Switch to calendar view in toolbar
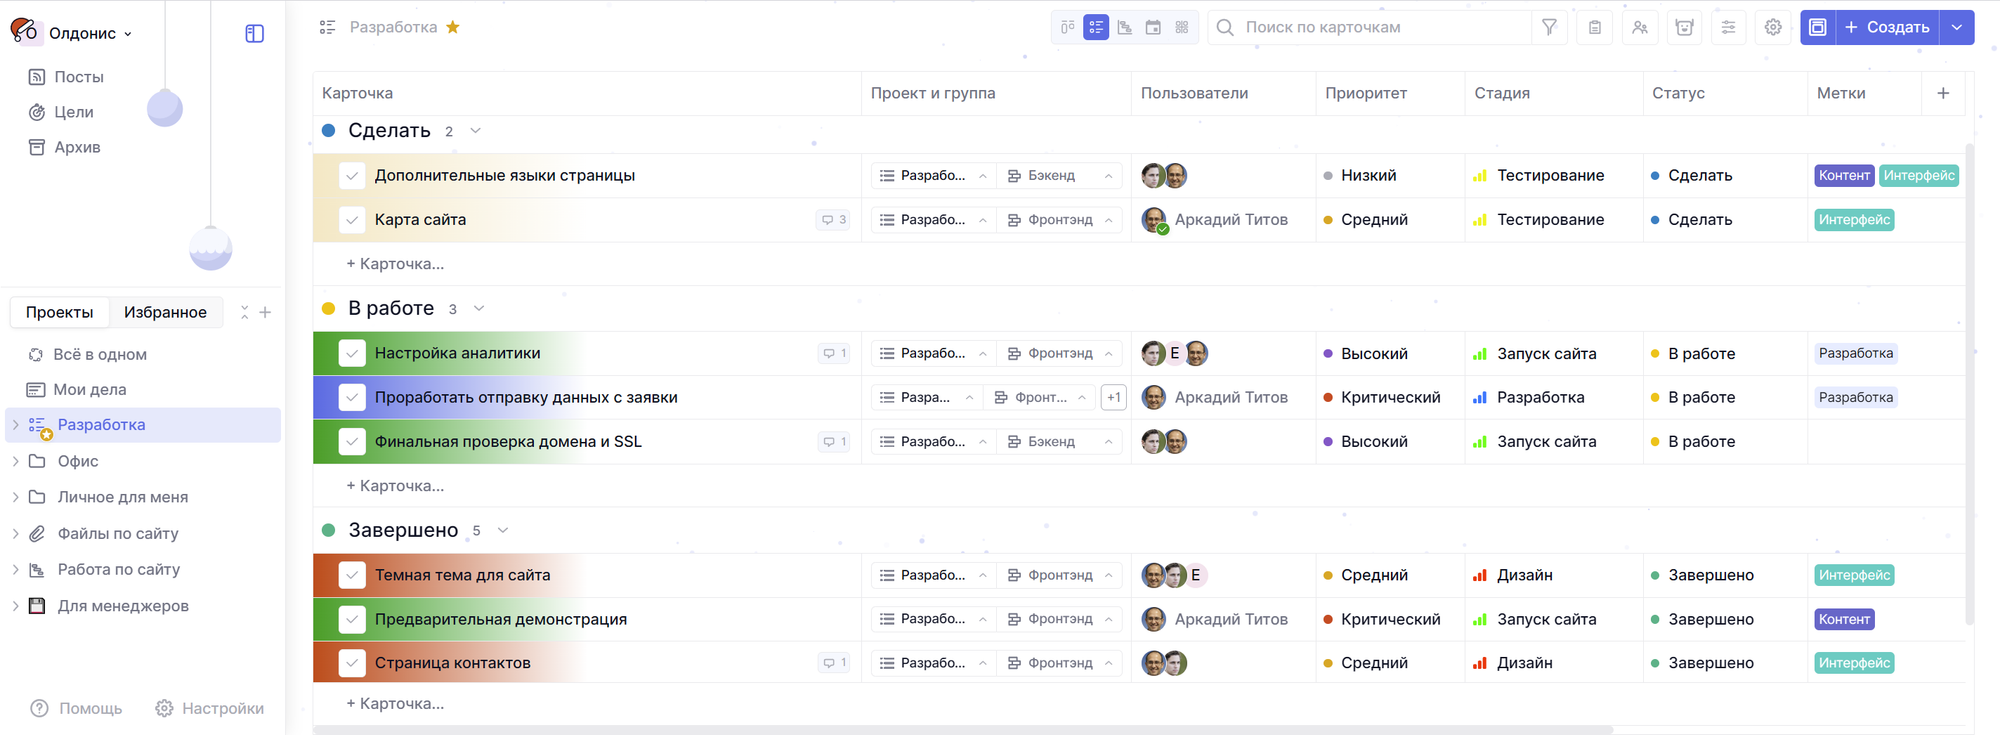Screen dimensions: 2000x735 (x=1153, y=28)
